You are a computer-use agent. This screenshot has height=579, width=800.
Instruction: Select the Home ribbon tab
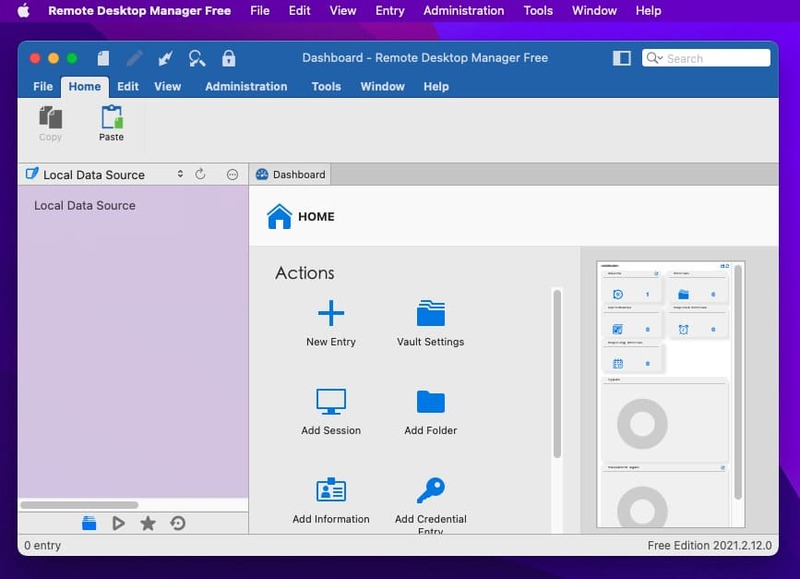pos(85,87)
